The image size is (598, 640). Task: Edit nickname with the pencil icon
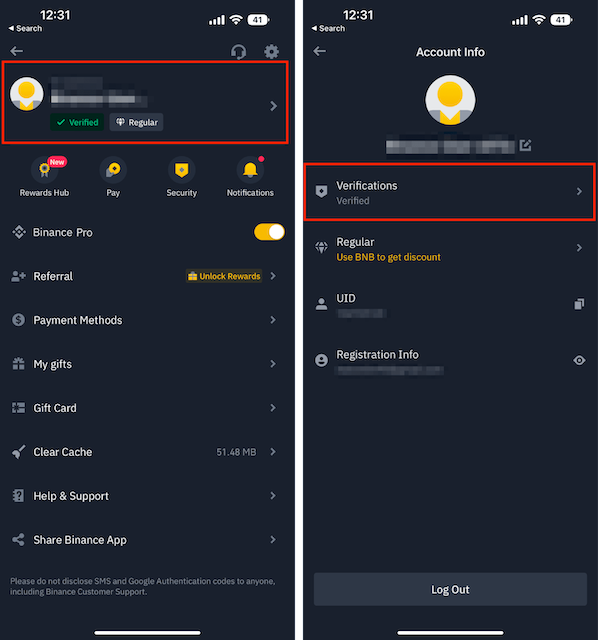click(525, 145)
